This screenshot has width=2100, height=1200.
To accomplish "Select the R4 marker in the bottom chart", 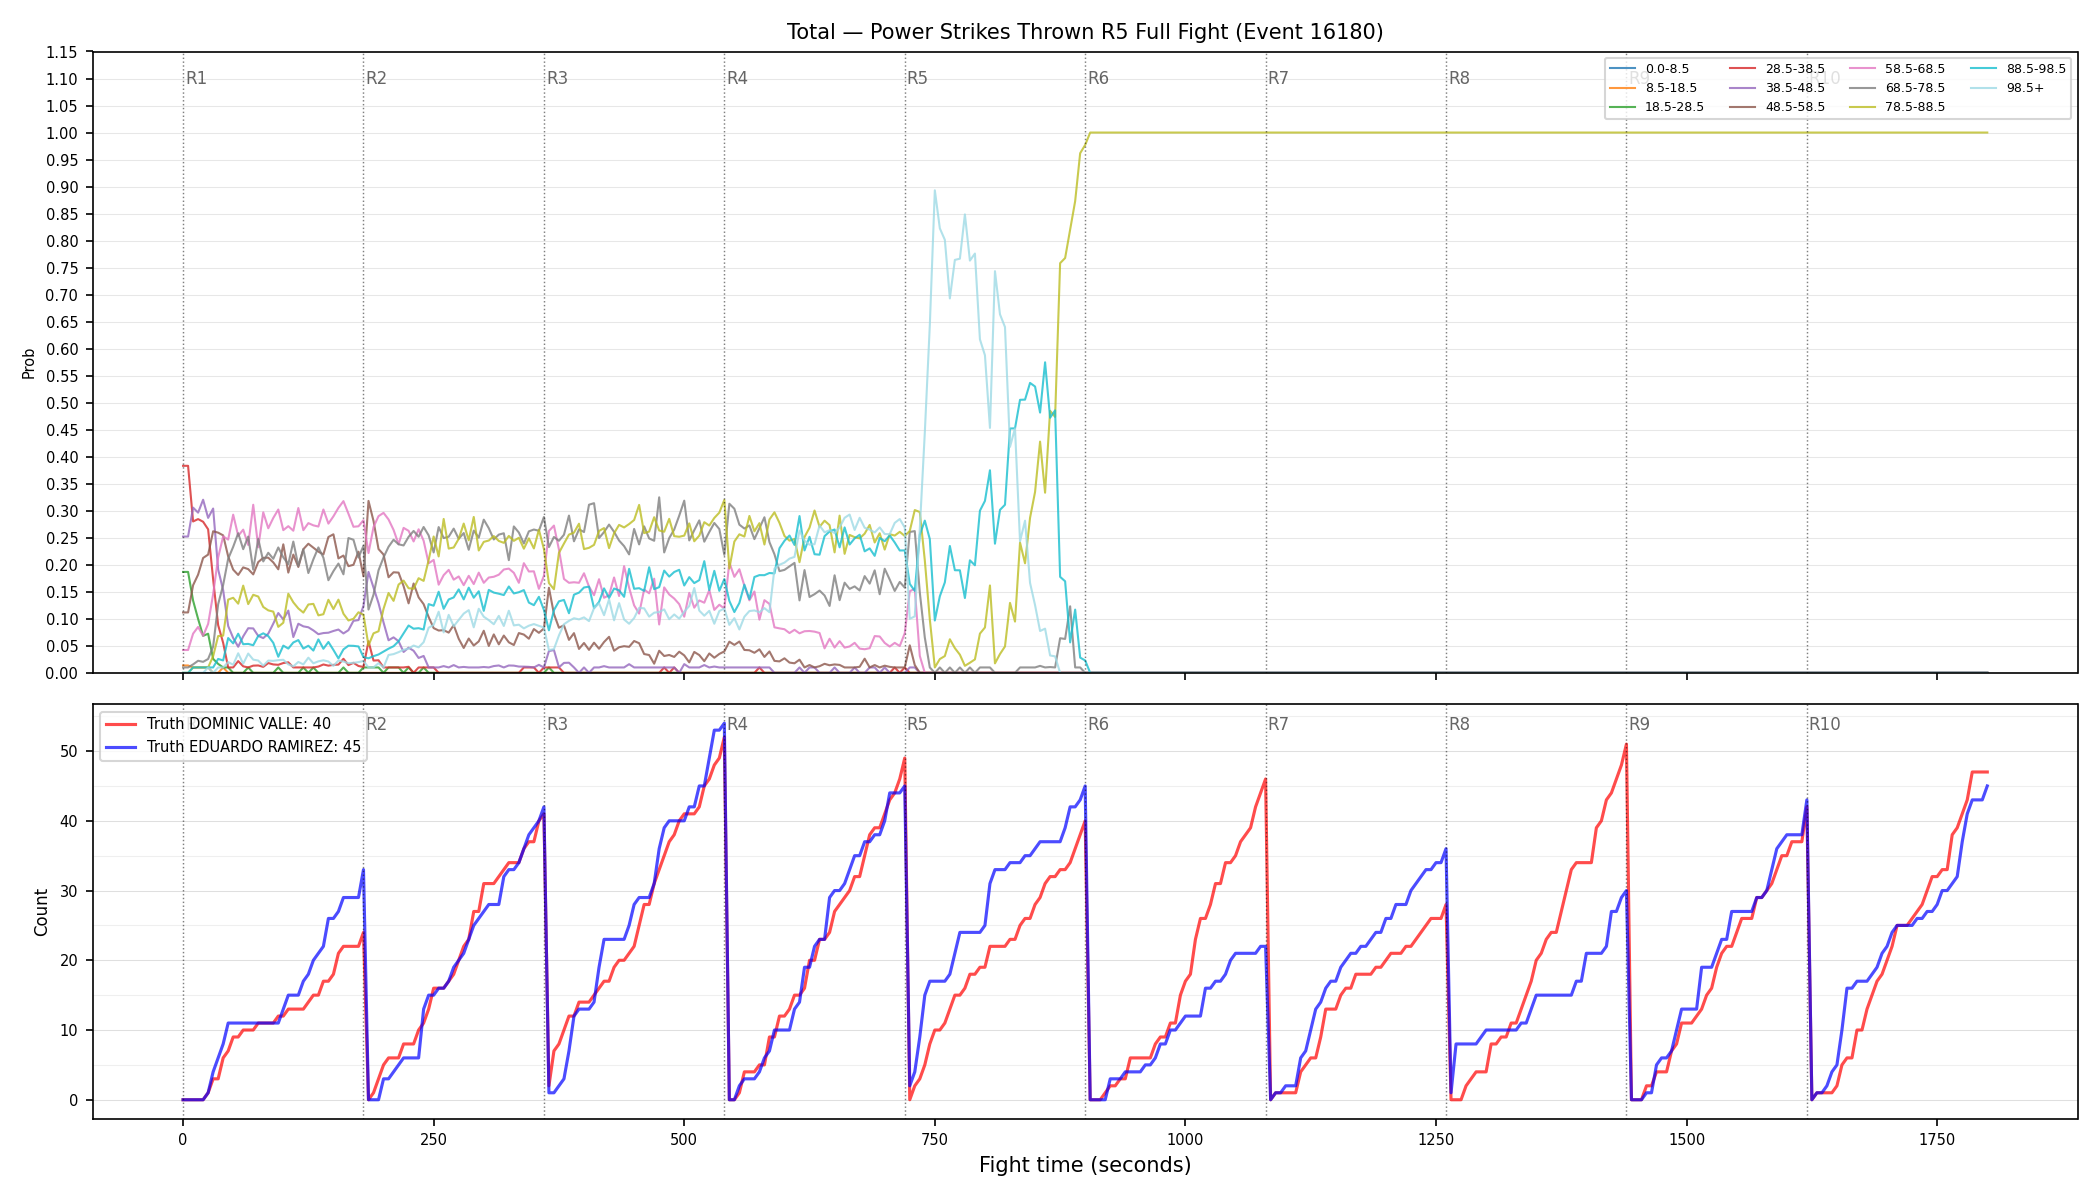I will tap(737, 724).
